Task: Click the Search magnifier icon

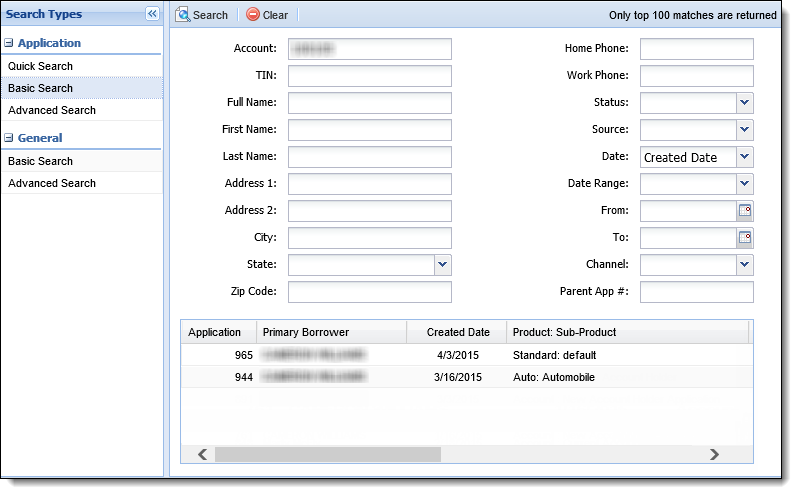Action: [183, 15]
